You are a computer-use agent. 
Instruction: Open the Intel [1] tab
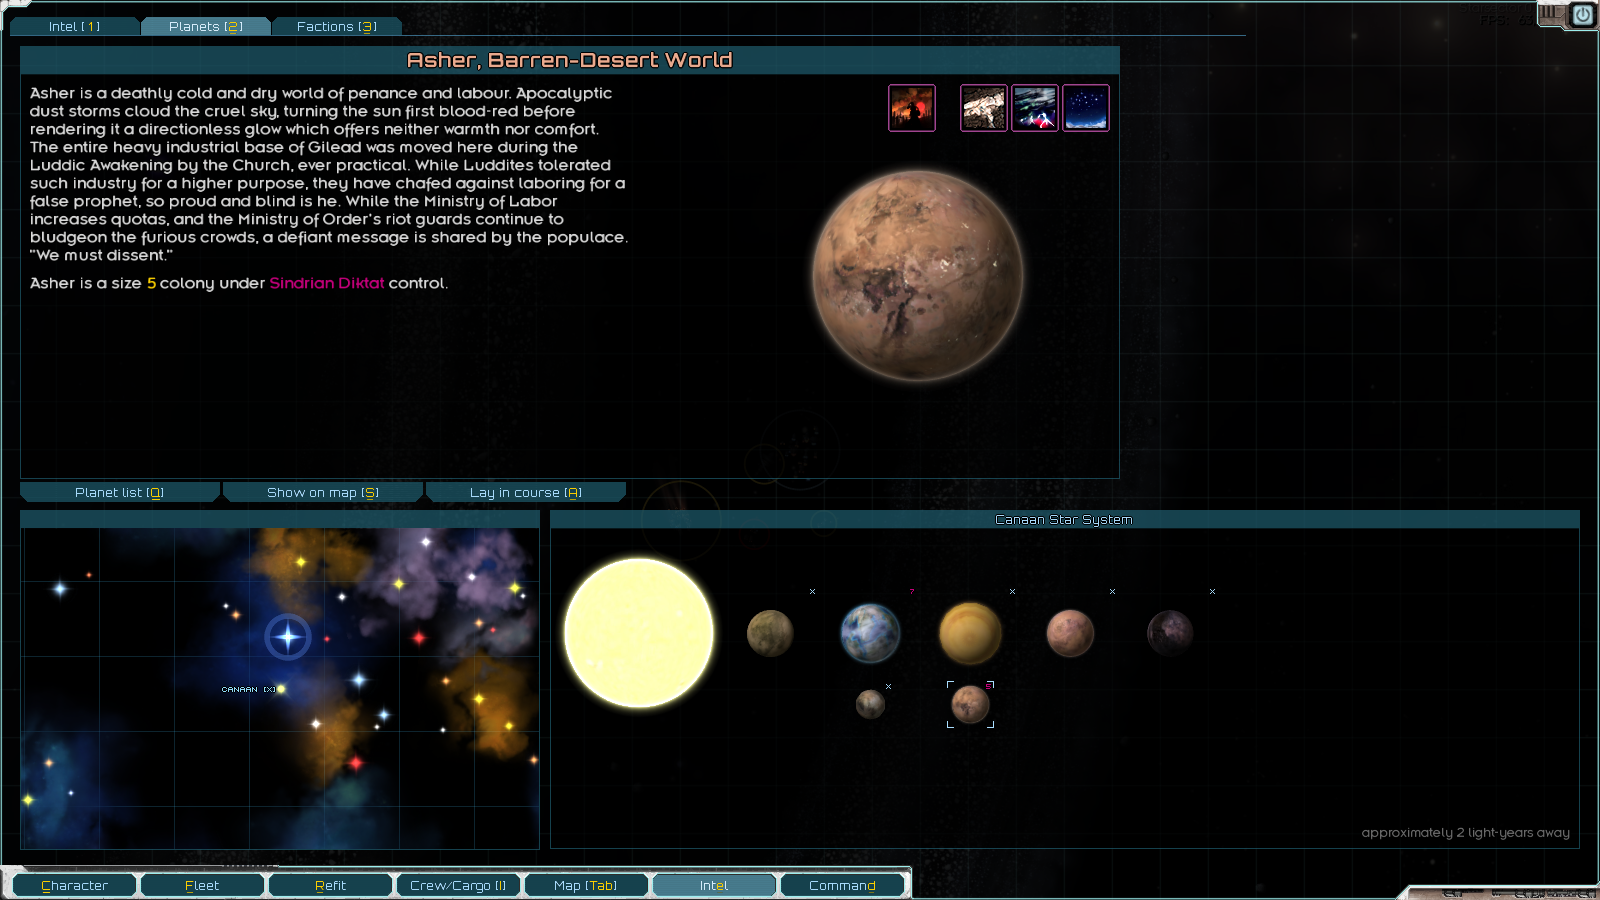[x=75, y=26]
